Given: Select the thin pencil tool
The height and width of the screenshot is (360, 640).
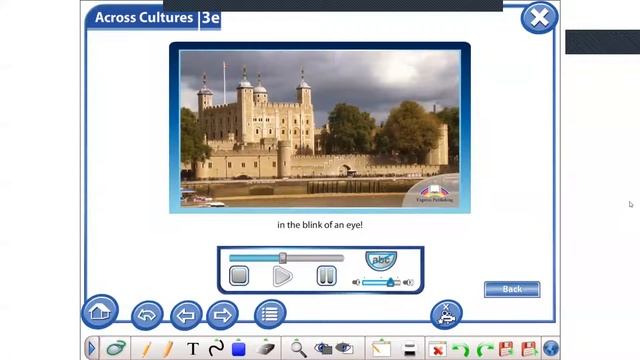Looking at the screenshot, I should coord(147,349).
